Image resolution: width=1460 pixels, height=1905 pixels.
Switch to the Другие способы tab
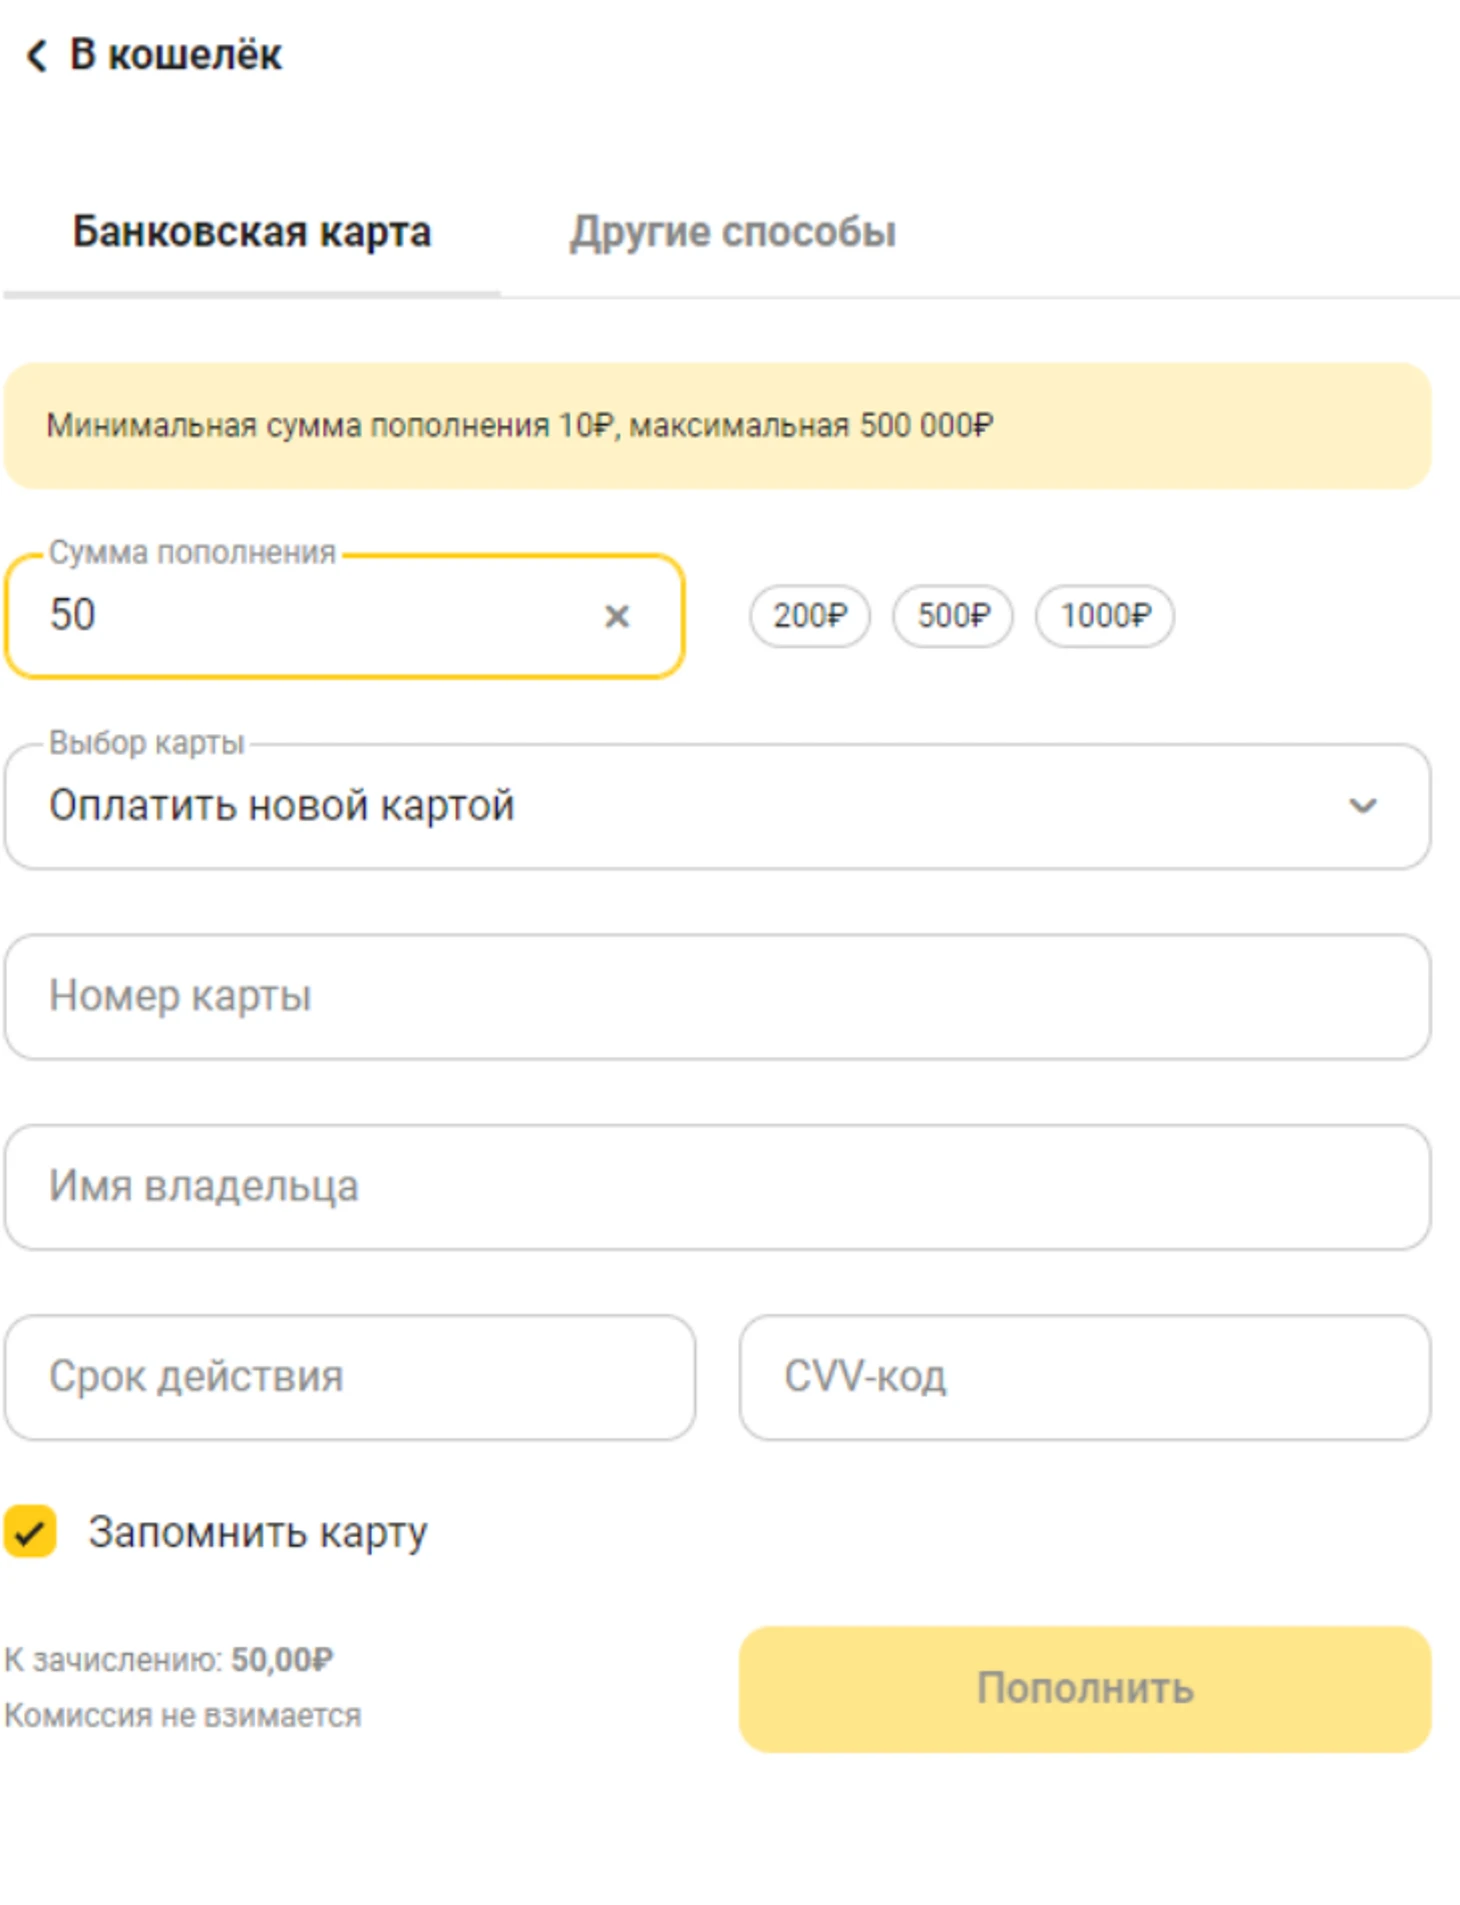(733, 231)
